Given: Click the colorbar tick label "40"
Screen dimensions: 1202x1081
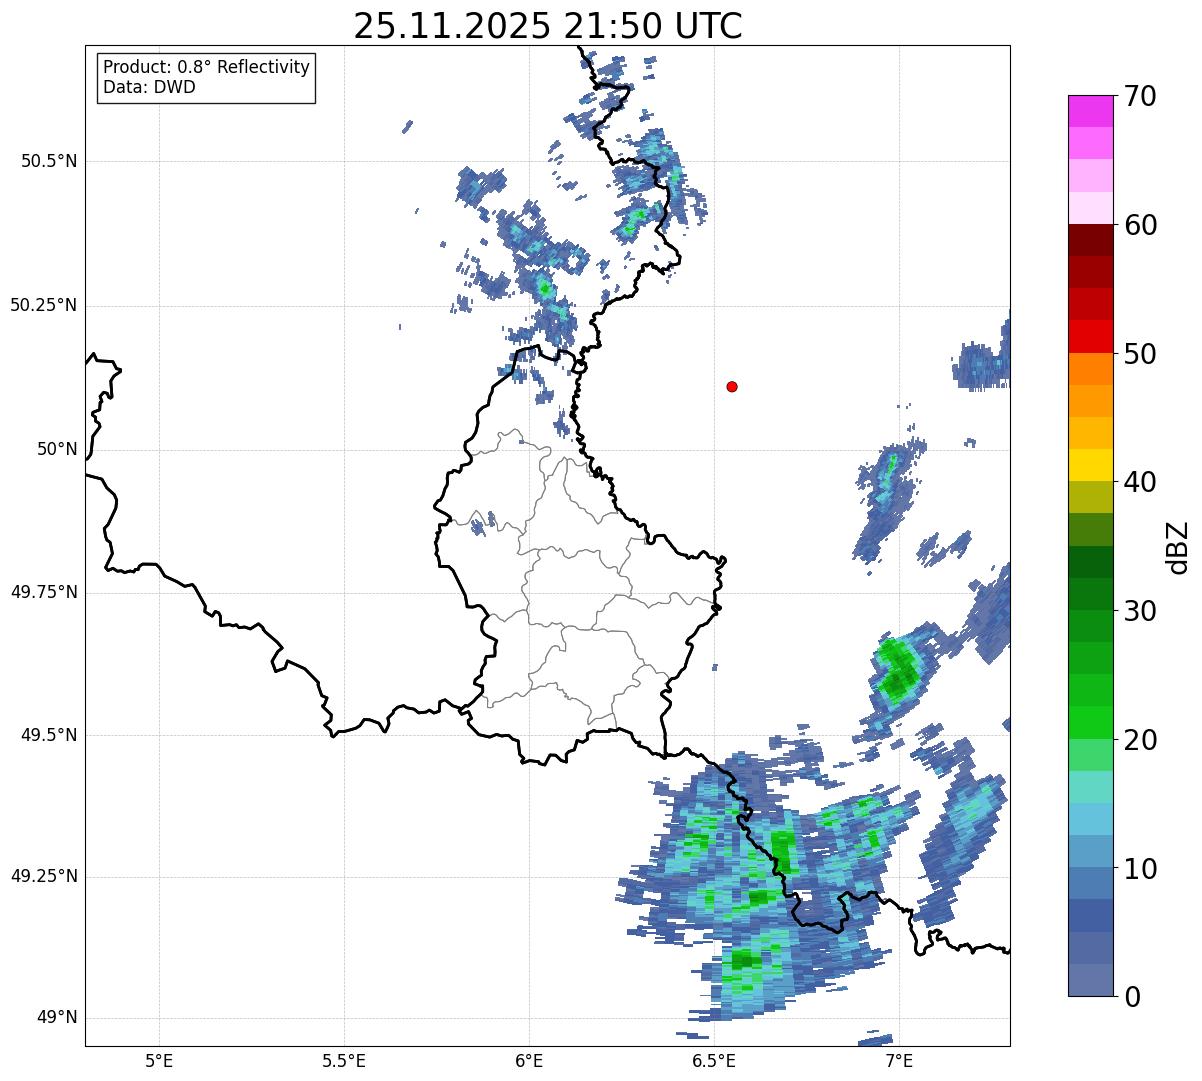Looking at the screenshot, I should 1140,482.
